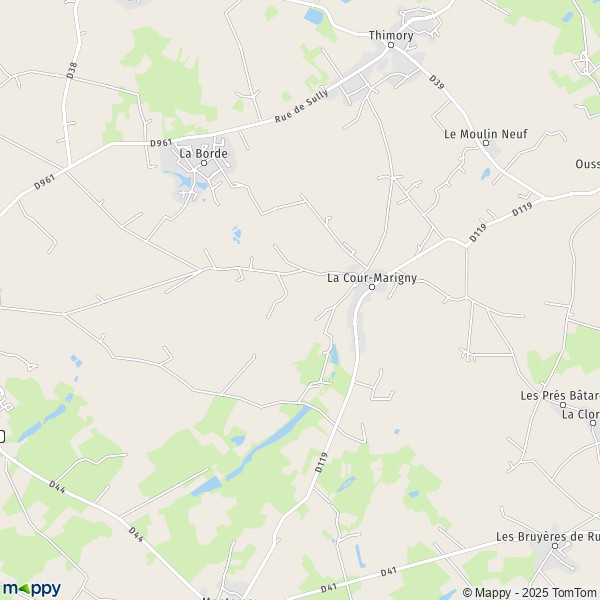Click the Les Prés Bâtard label
Image resolution: width=600 pixels, height=600 pixels.
click(560, 395)
